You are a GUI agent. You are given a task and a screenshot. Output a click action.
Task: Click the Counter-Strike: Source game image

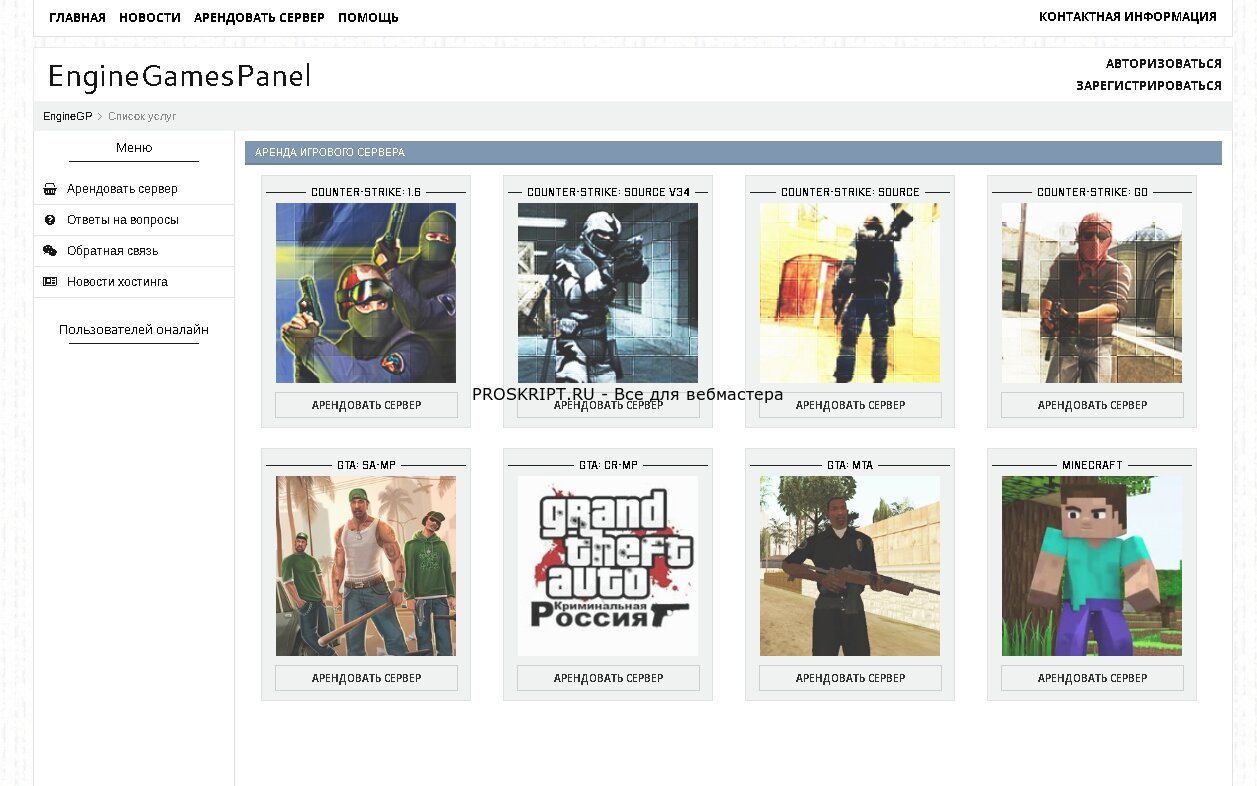(850, 293)
